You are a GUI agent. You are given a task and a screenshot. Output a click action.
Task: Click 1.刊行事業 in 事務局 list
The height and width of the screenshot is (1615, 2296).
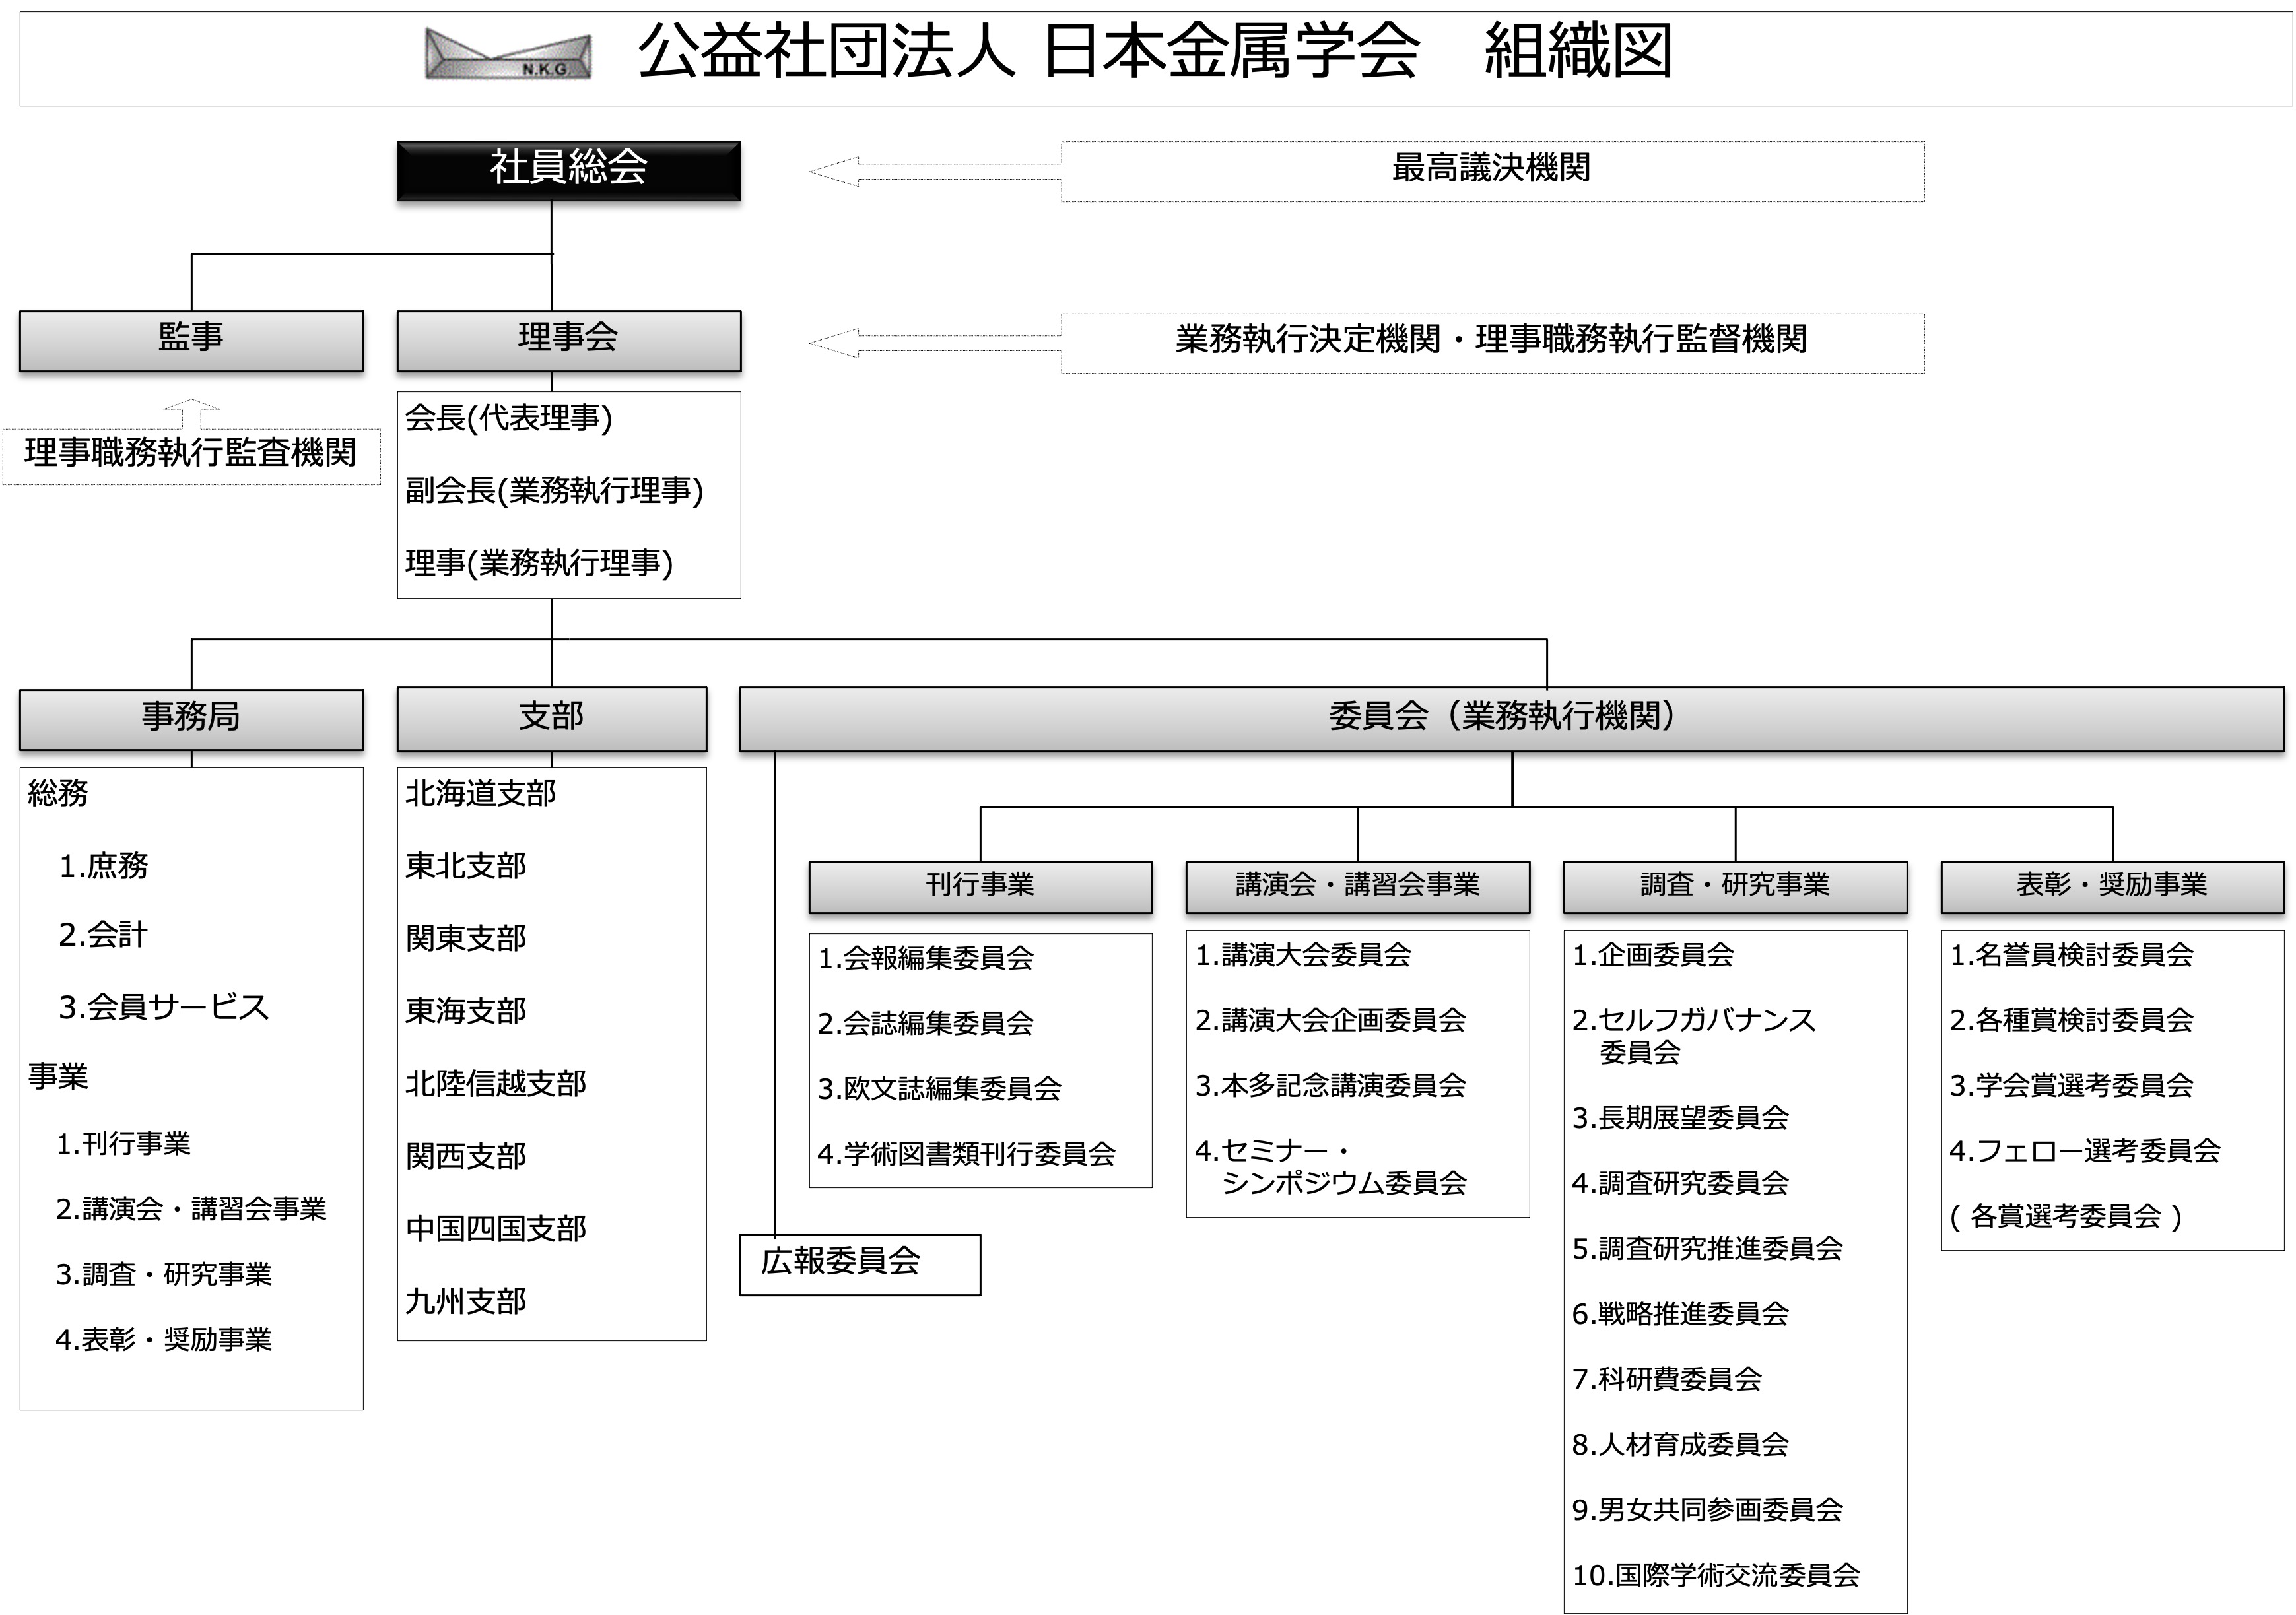[x=123, y=1144]
